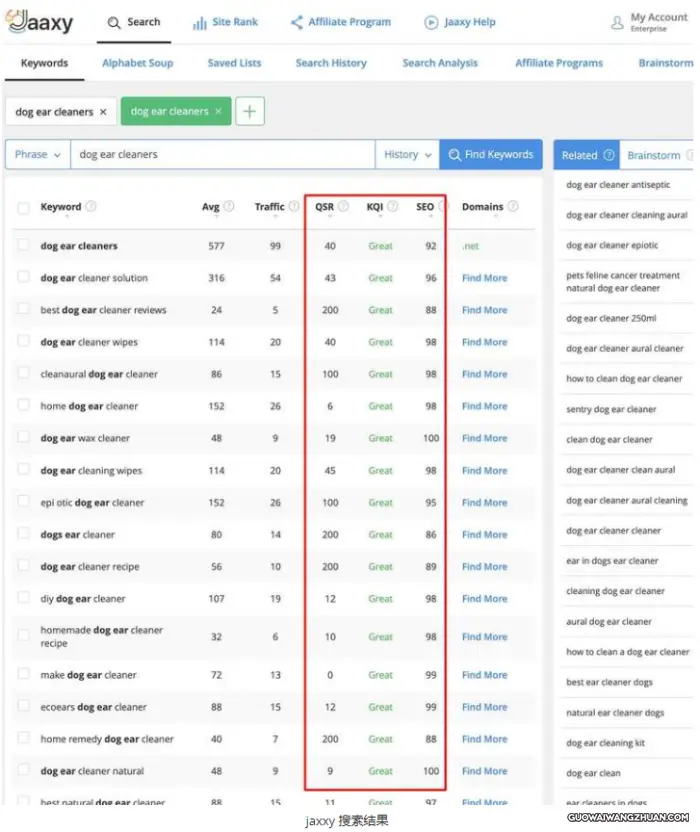Click the Affiliate Program share icon
The height and width of the screenshot is (832, 700).
point(297,22)
